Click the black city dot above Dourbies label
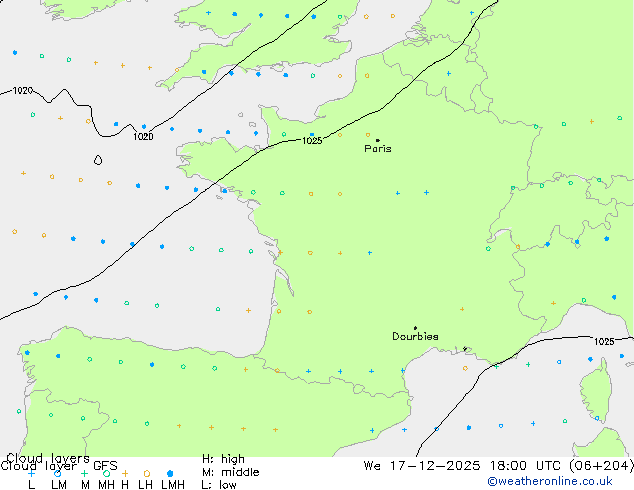Viewport: 634px width, 490px height. pos(415,328)
